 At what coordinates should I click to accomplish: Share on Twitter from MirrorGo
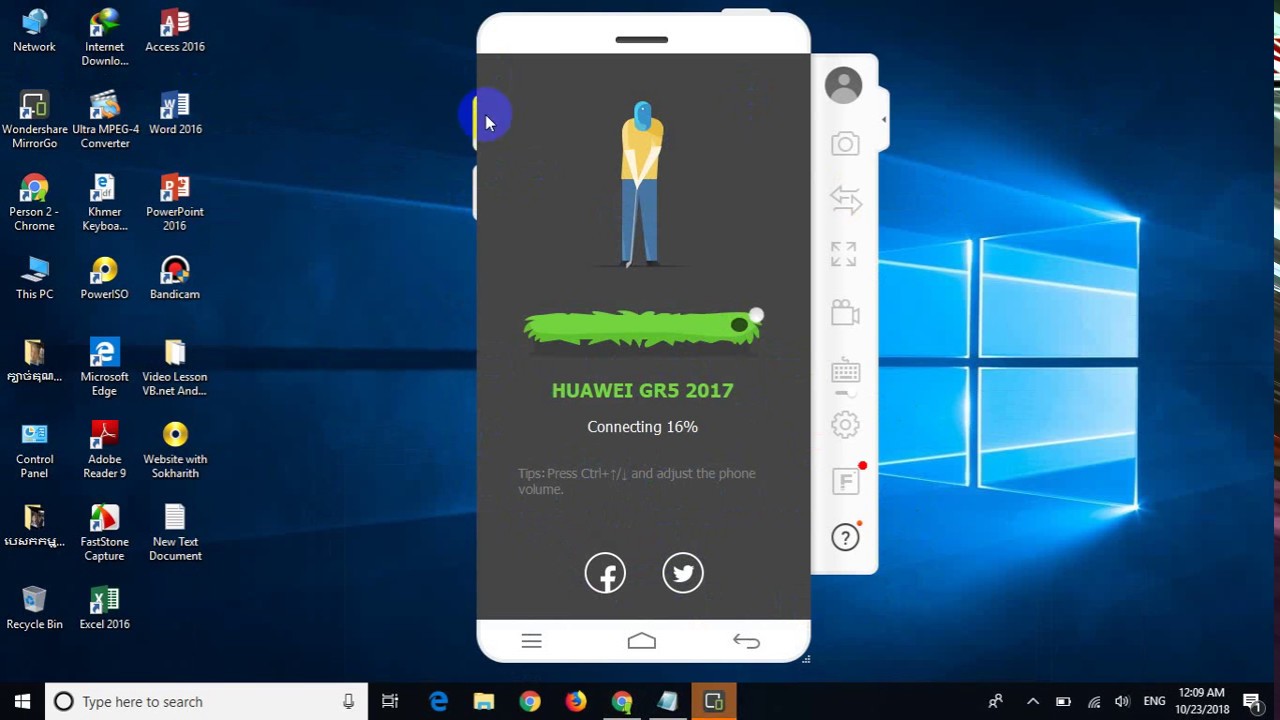(683, 573)
